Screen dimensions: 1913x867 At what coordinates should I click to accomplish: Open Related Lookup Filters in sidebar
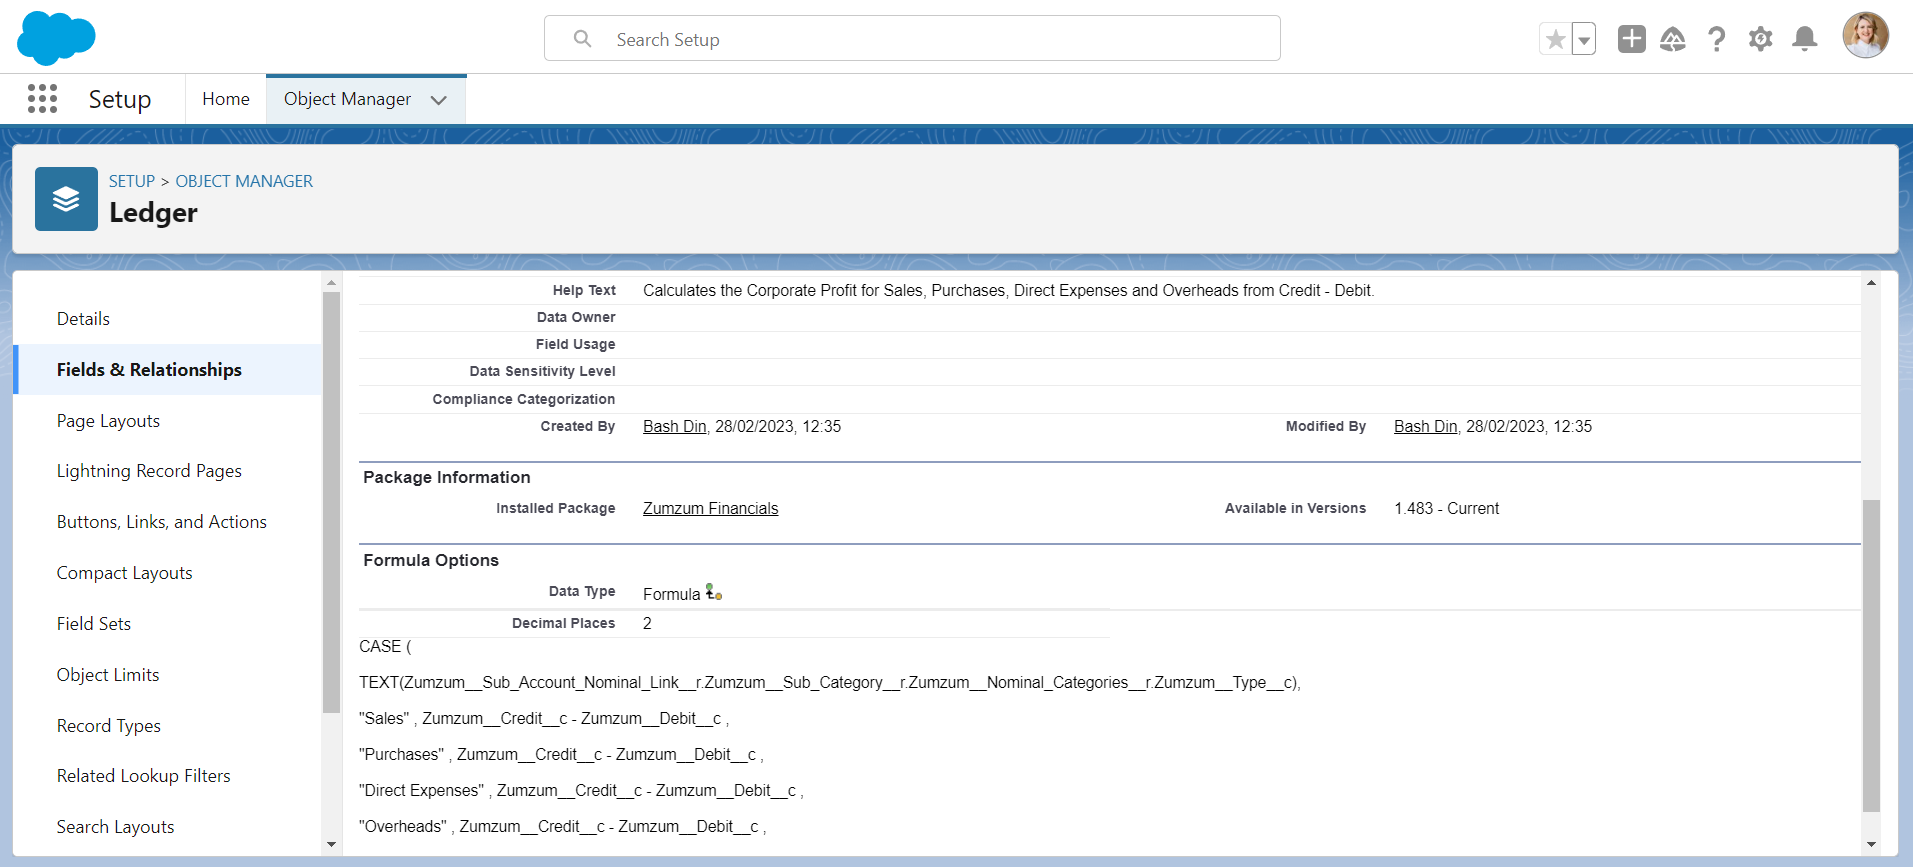(x=143, y=776)
